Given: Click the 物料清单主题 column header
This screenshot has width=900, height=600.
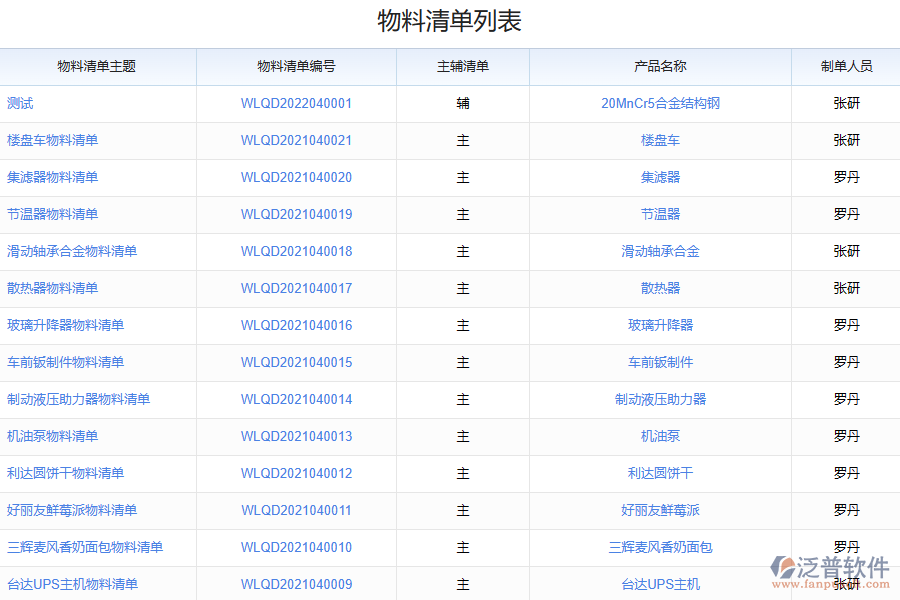Looking at the screenshot, I should pyautogui.click(x=97, y=66).
